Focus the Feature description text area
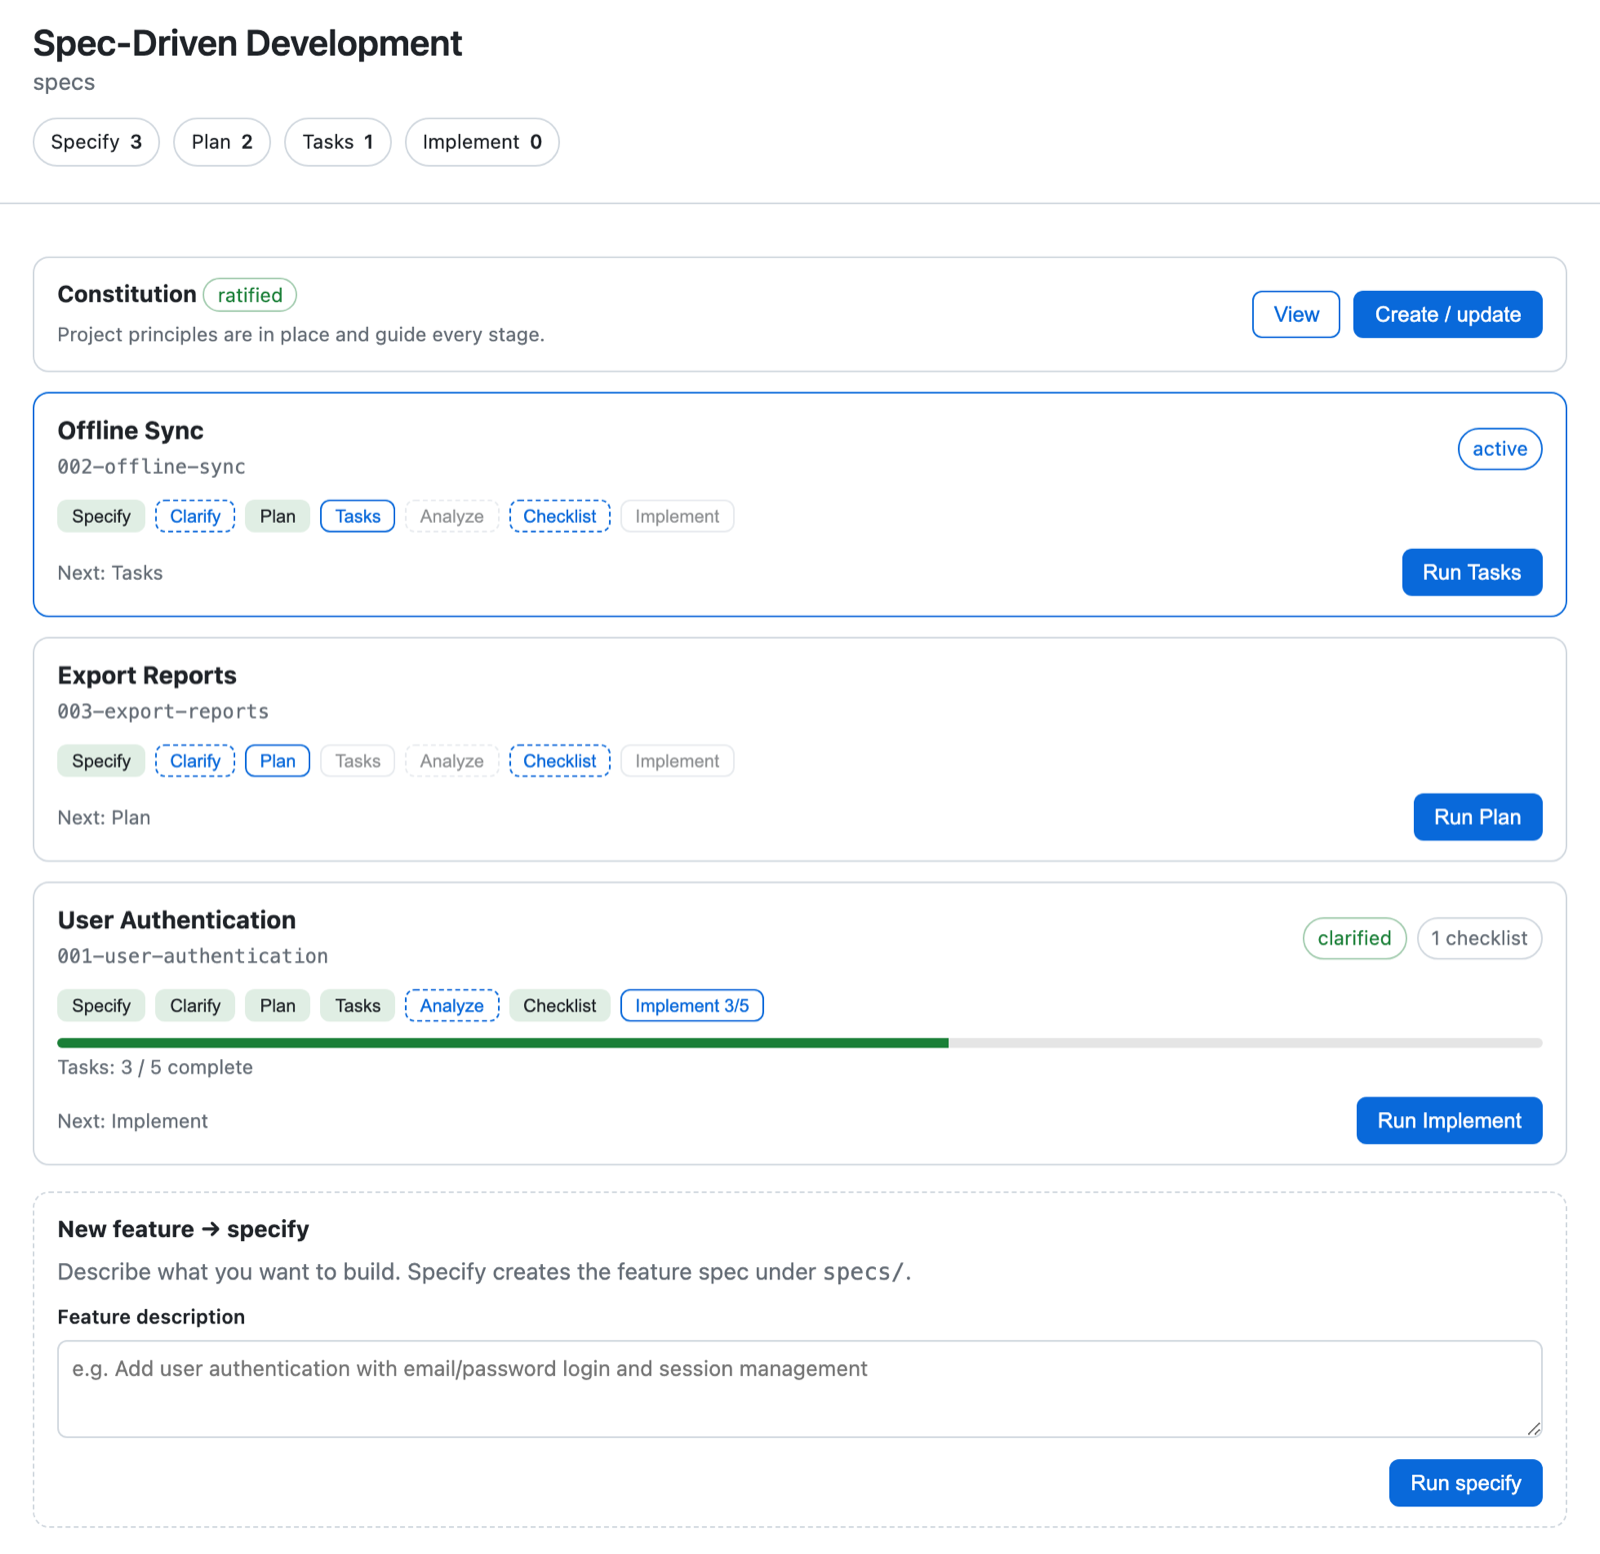1600x1554 pixels. click(800, 1389)
